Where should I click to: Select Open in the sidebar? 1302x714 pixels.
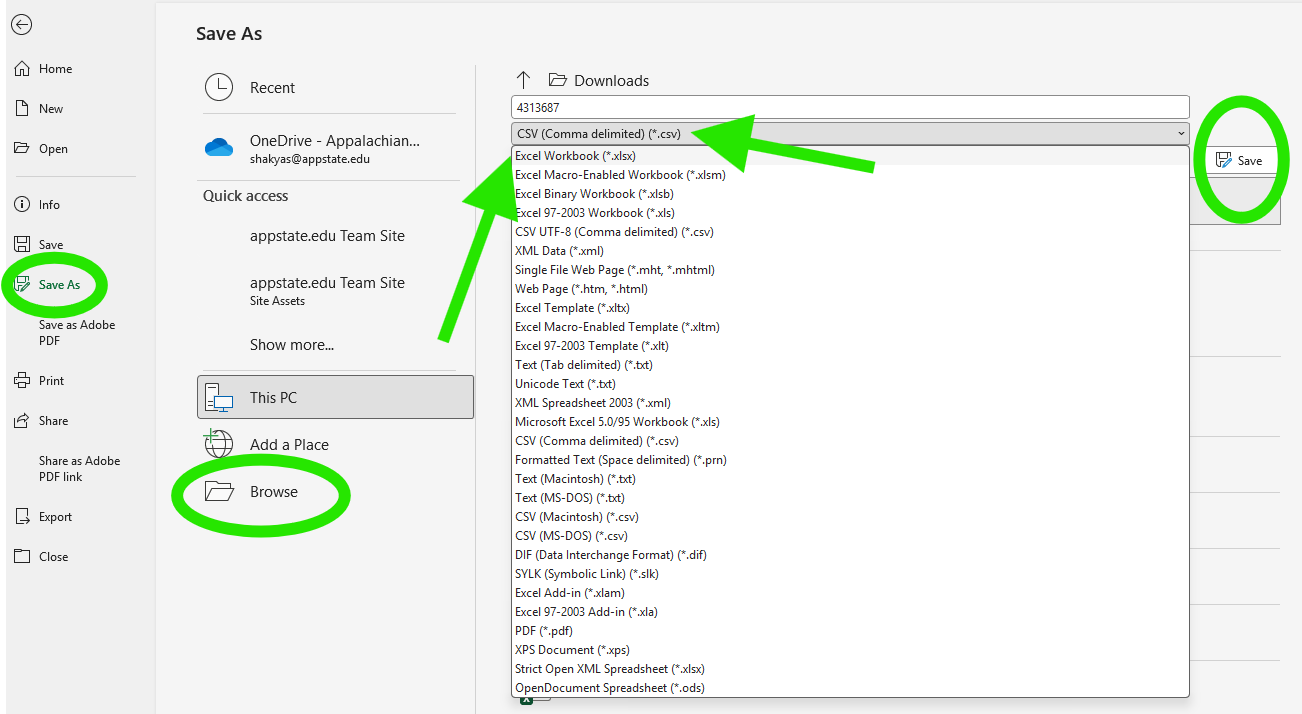(53, 149)
